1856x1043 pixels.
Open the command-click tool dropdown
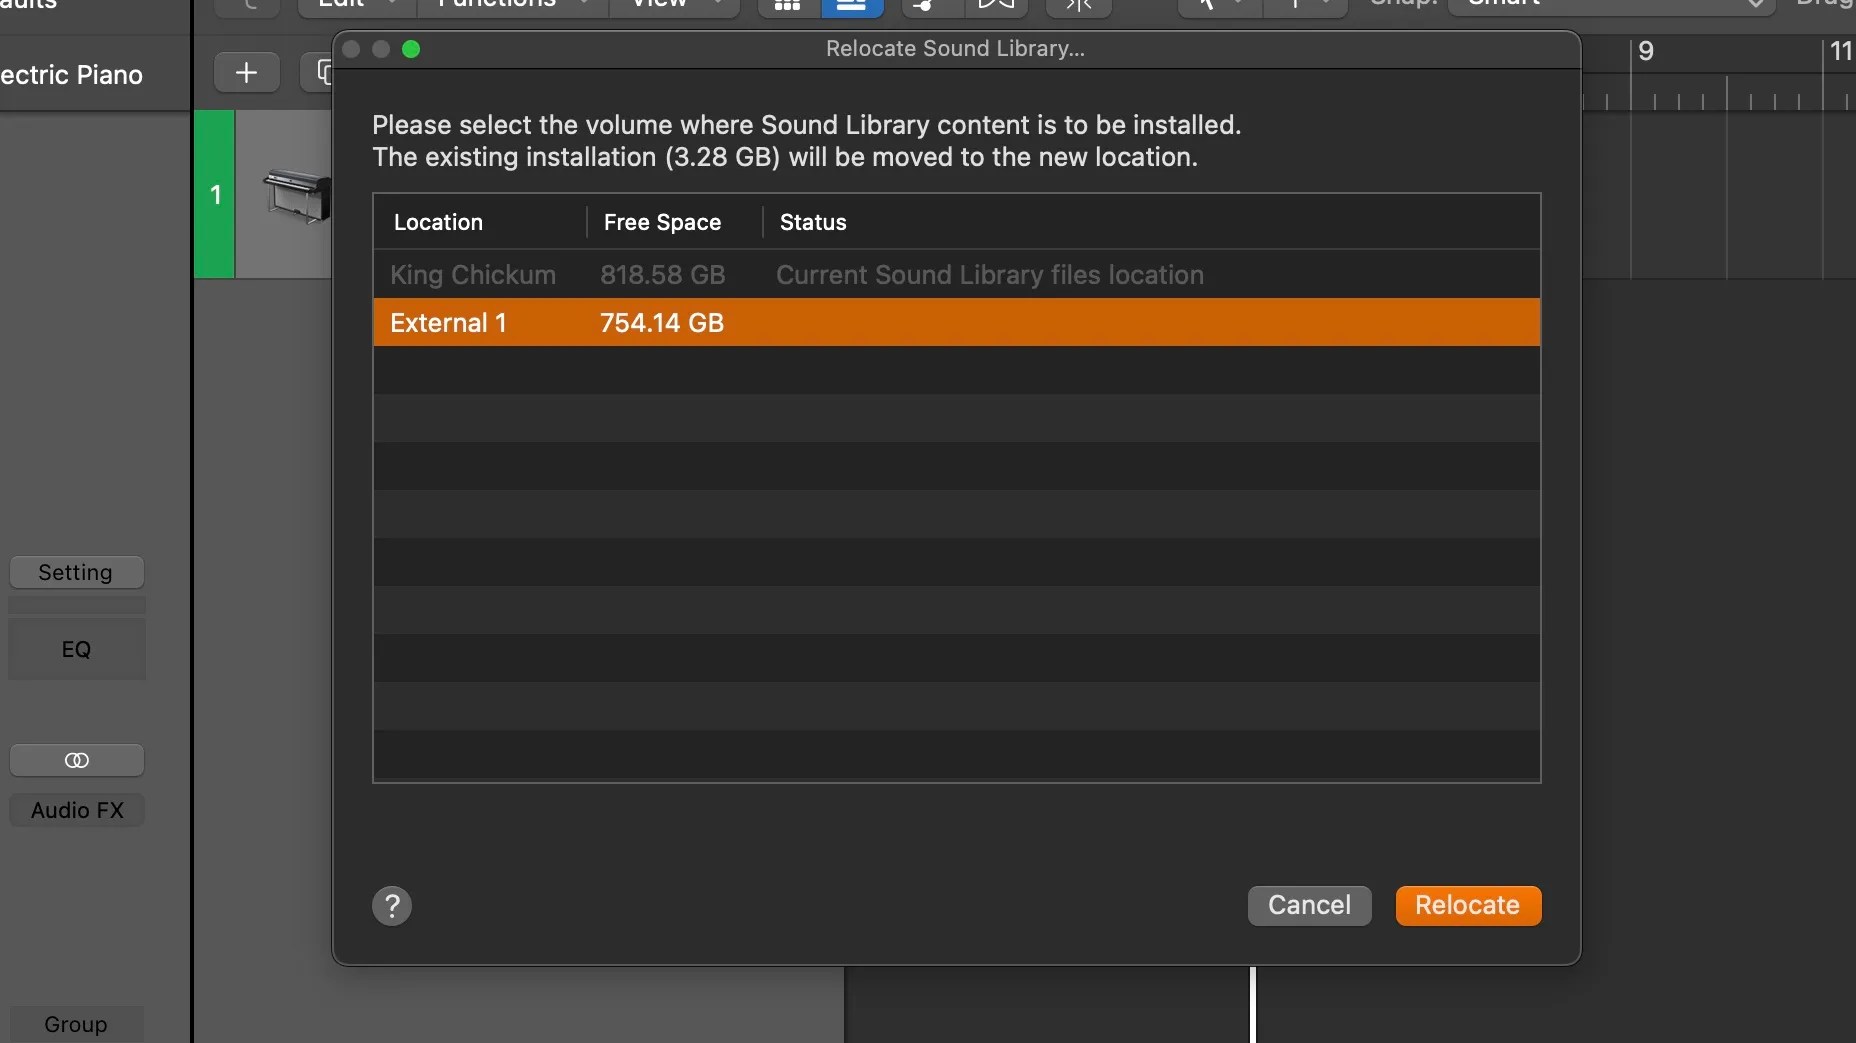pos(1325,5)
